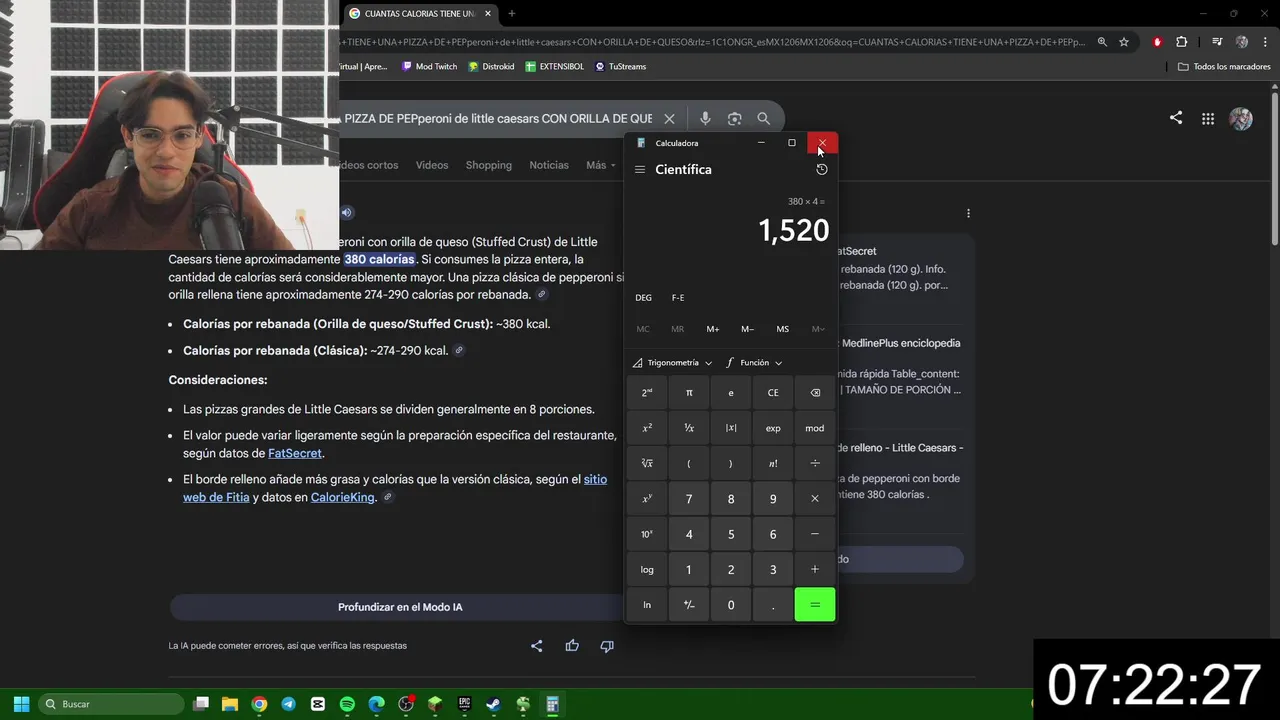Click the divide operator key

pos(815,463)
